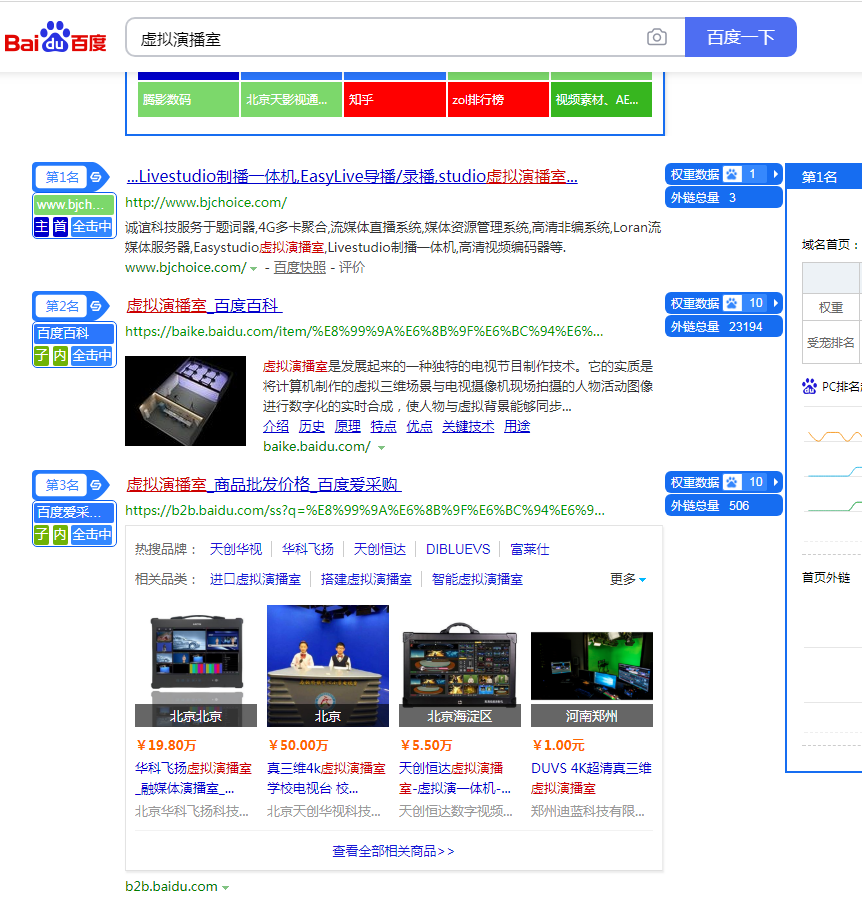
Task: Click related category 智能虚拟演播室
Action: coord(477,579)
